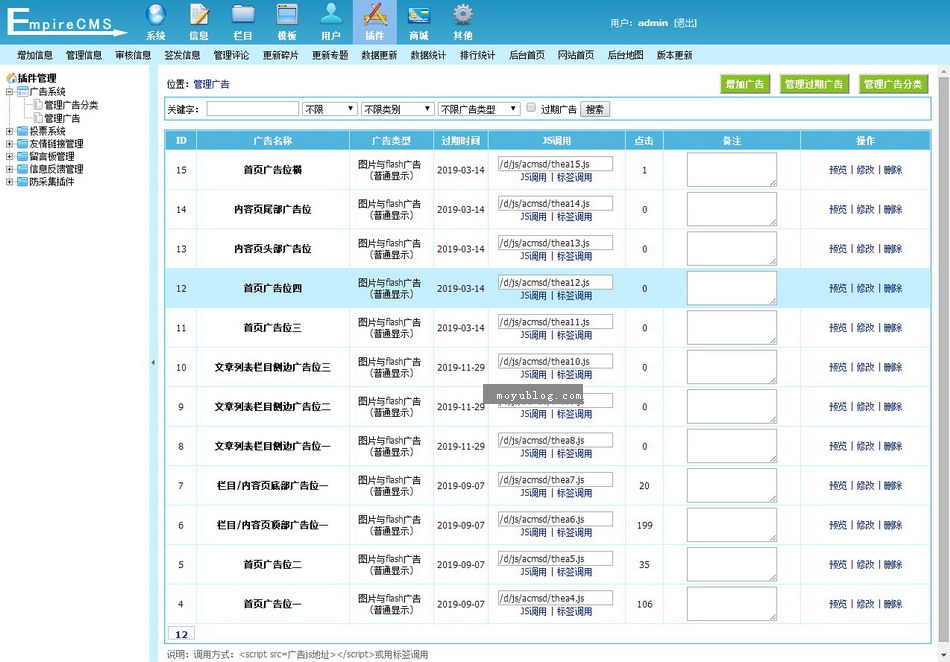Click the home icon beside 插件管理
This screenshot has height=662, width=950.
click(x=11, y=78)
